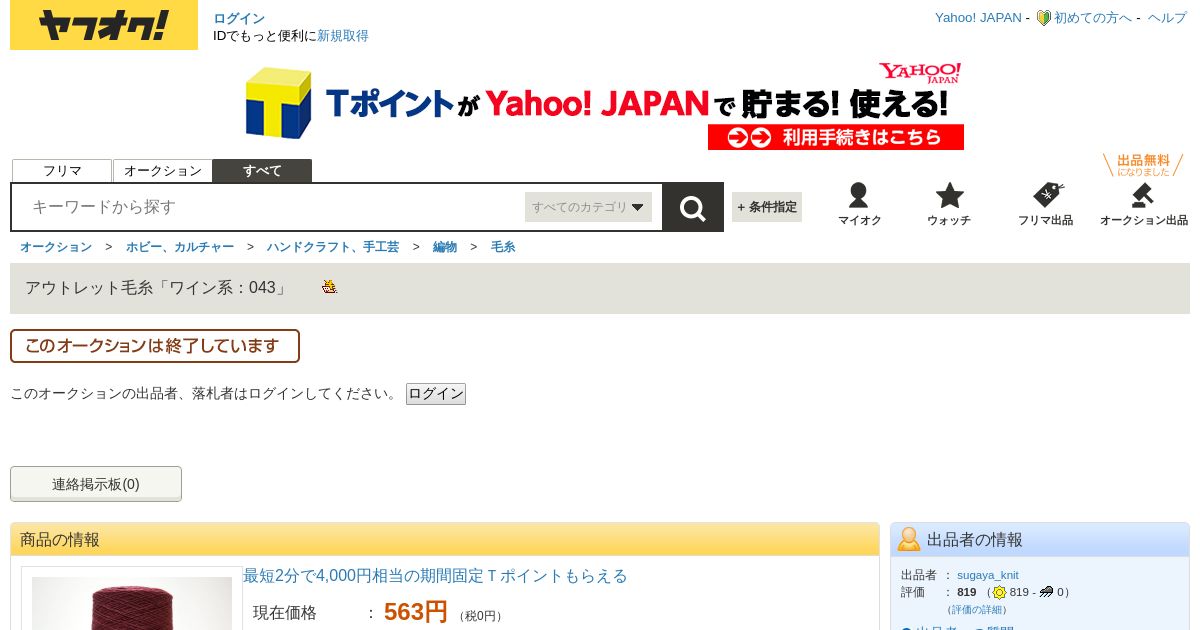Click the 初めての方へ beginner mark icon

pos(1043,18)
